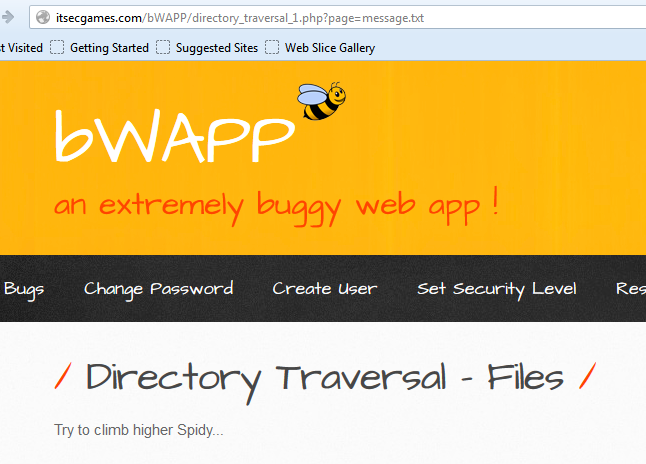Click the Web Slice Gallery bookmark icon

click(272, 47)
